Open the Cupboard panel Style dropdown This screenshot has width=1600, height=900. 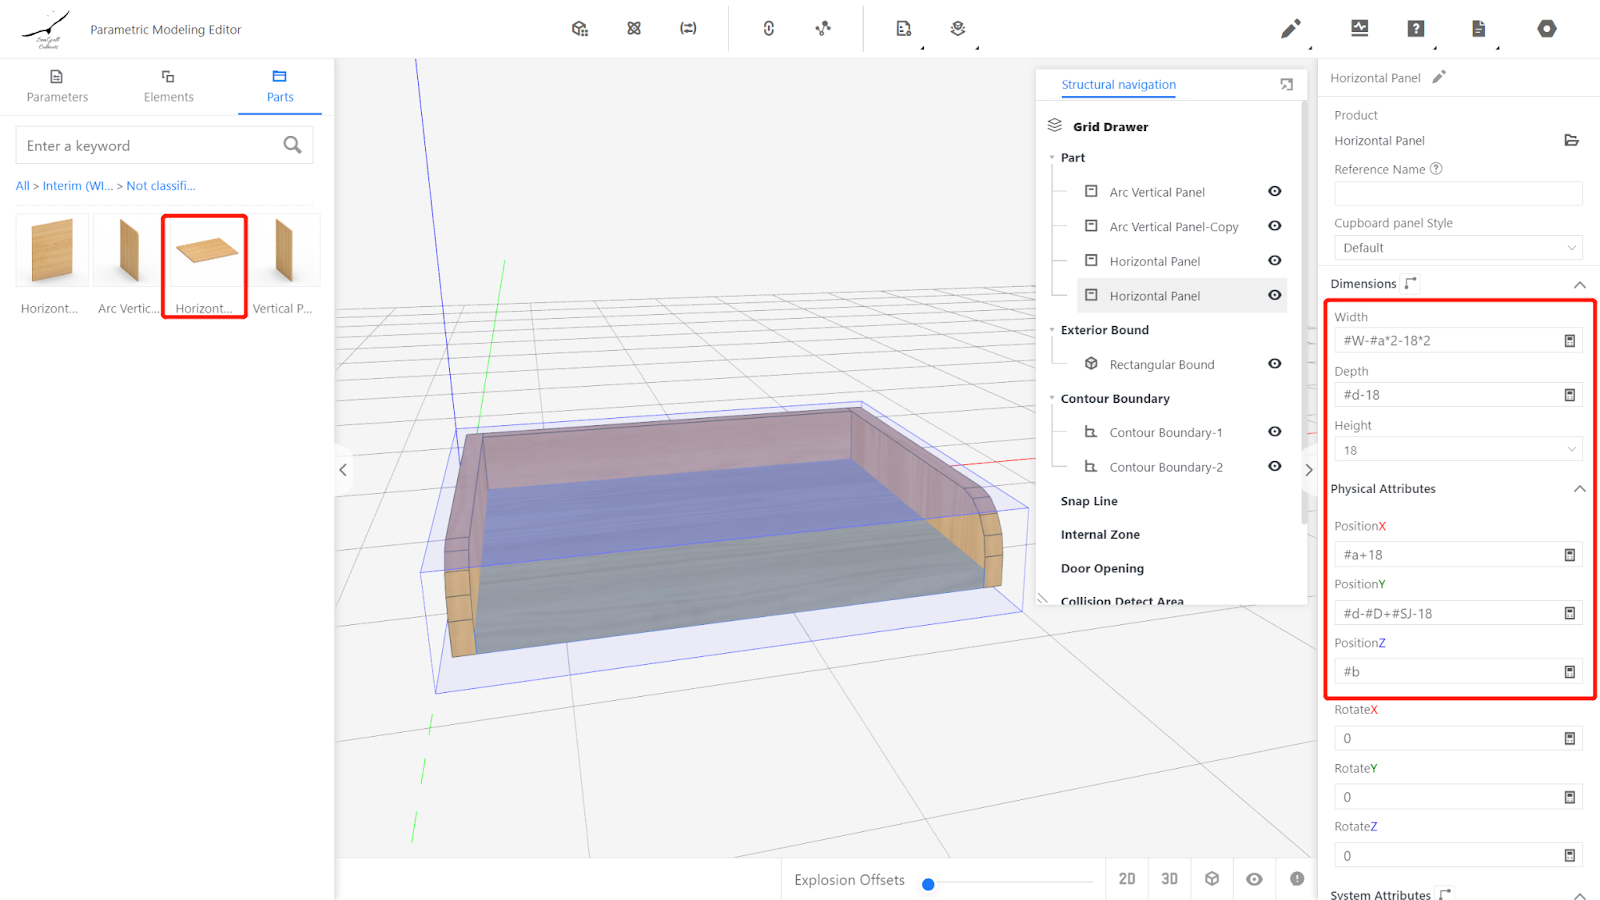tap(1458, 248)
